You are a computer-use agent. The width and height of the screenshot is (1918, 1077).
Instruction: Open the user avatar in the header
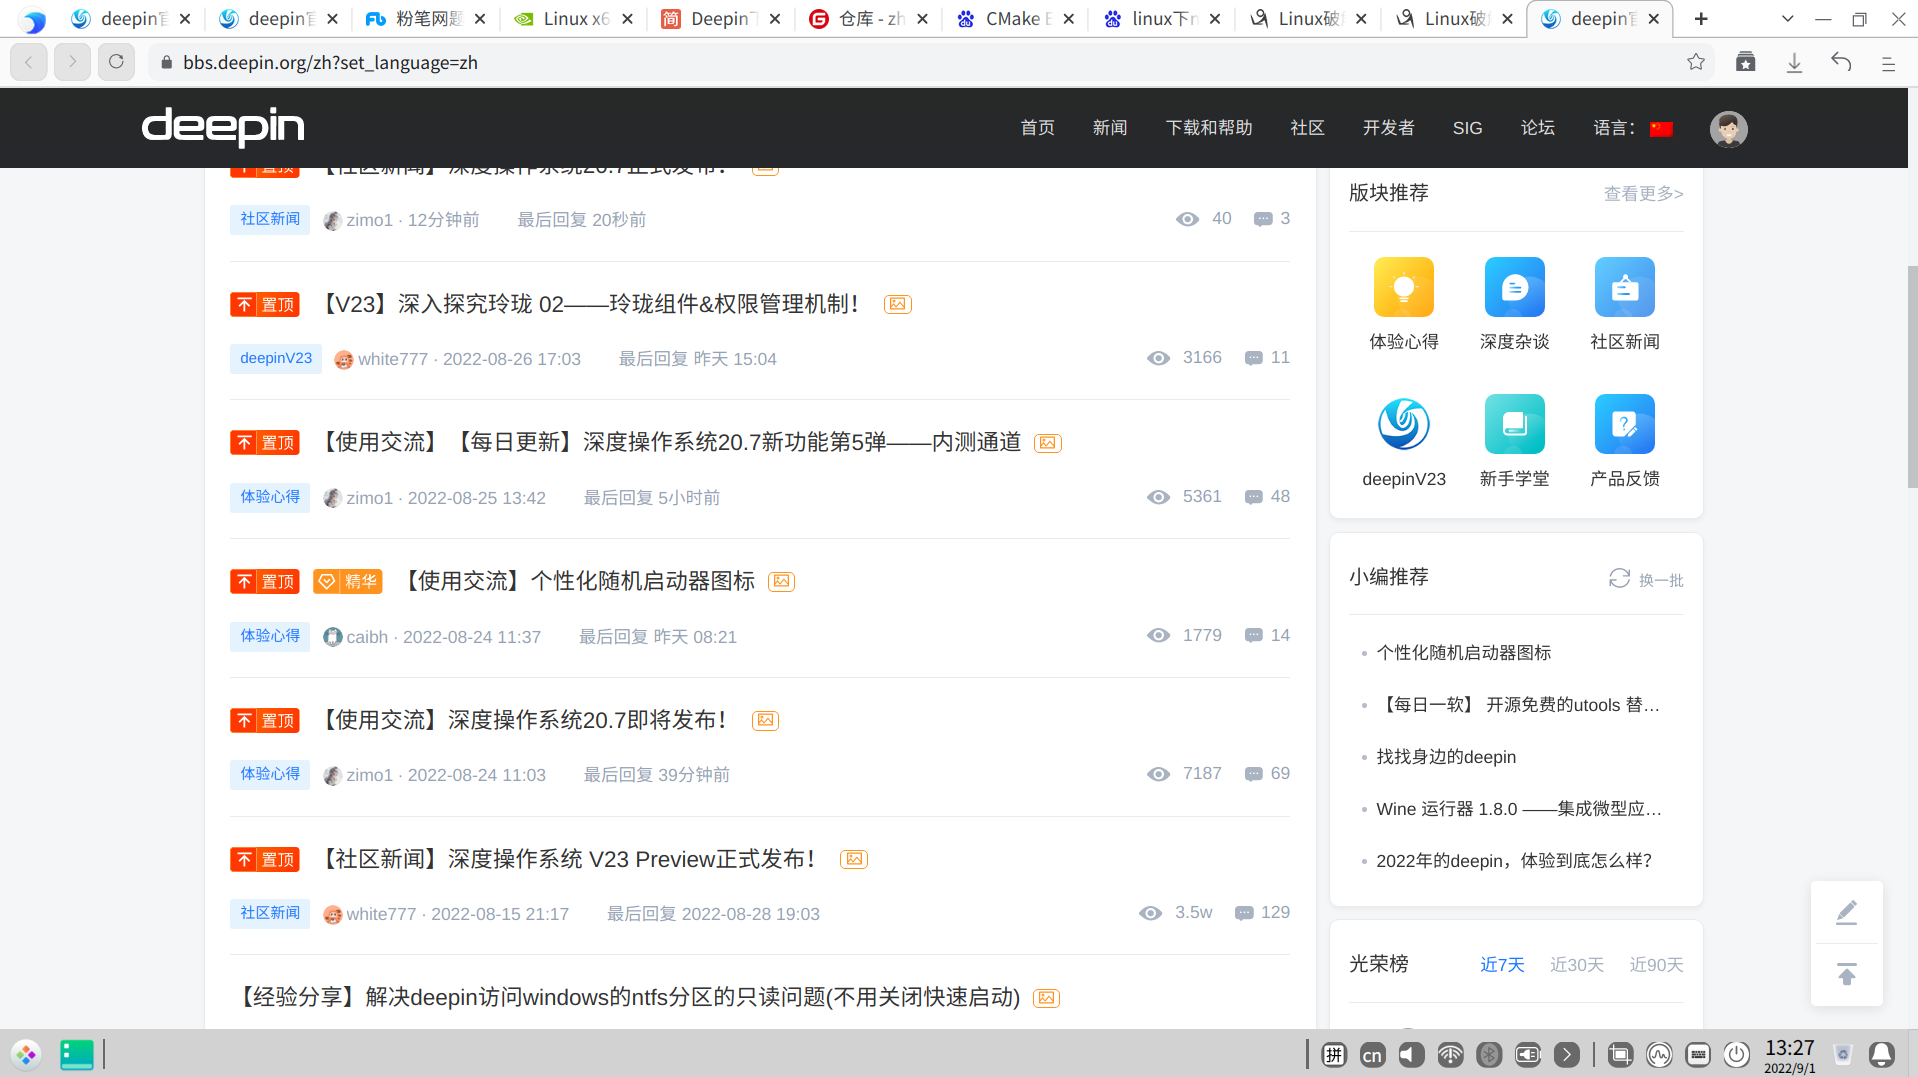[1728, 128]
